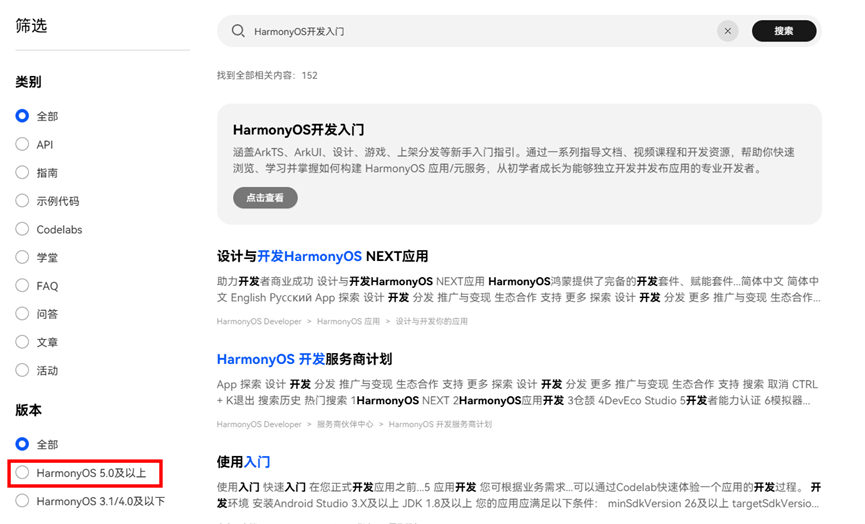Screen dimensions: 865x524
Task: Open 设计与开发HarmonyOS NEXT应用 result
Action: 322,256
